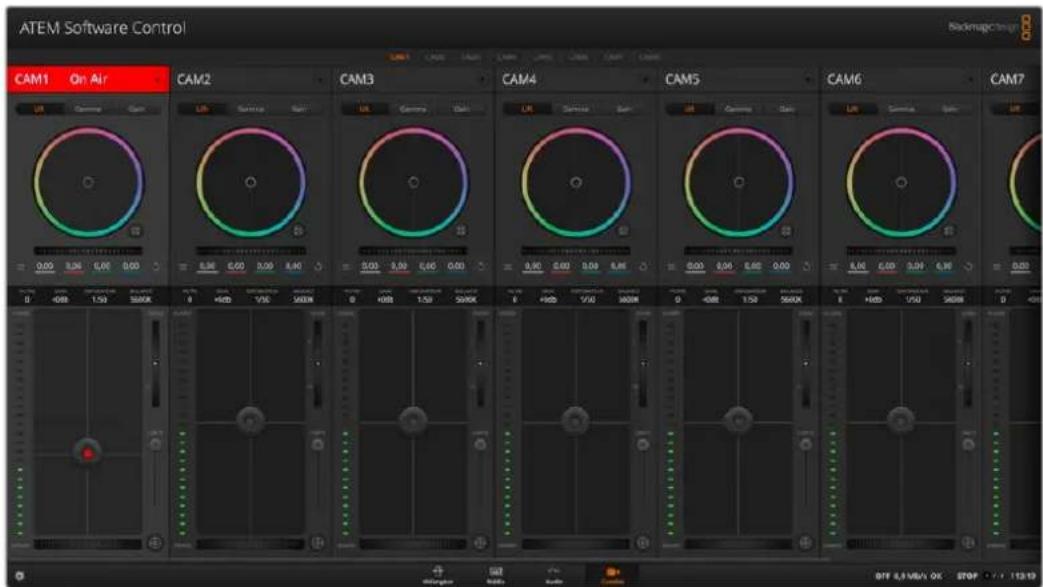Expand the CAM4 header dropdown arrow

tap(645, 80)
